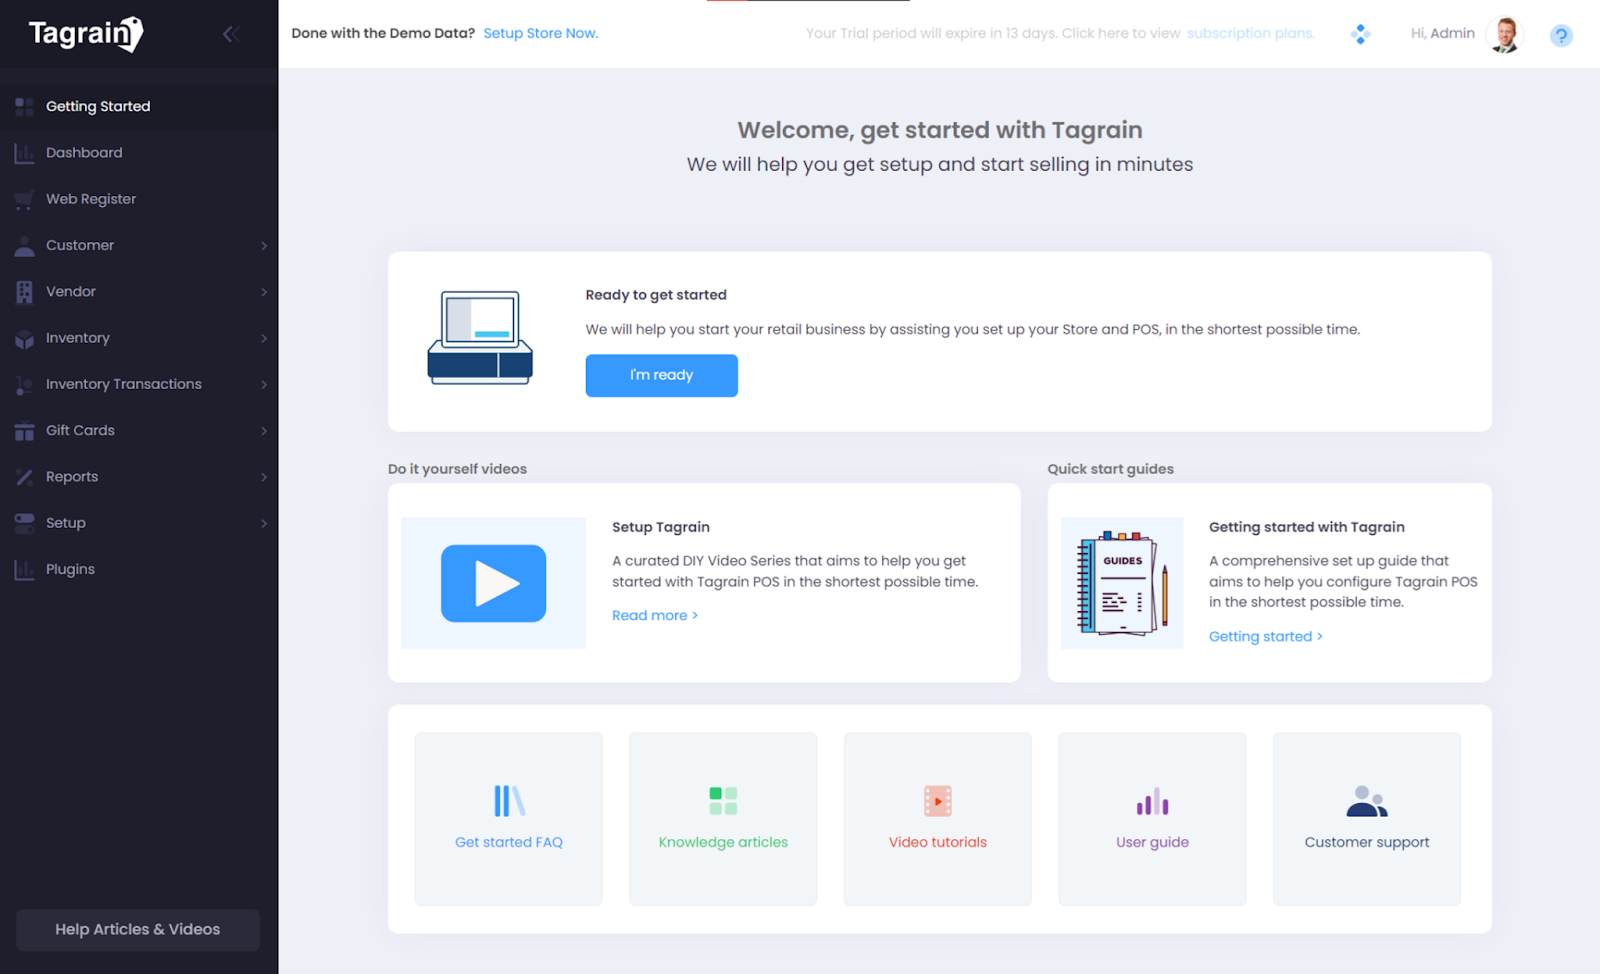The image size is (1600, 974).
Task: Click the Inventory box icon
Action: [24, 338]
